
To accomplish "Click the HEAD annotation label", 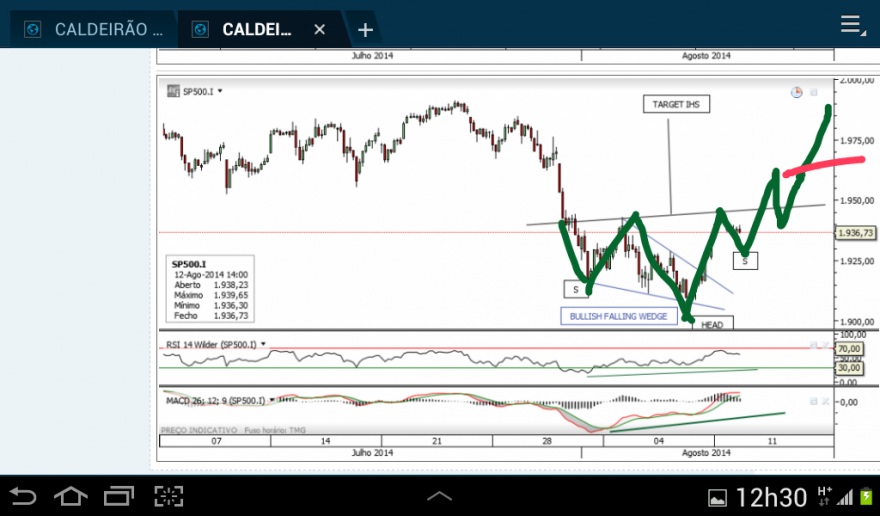I will (712, 324).
